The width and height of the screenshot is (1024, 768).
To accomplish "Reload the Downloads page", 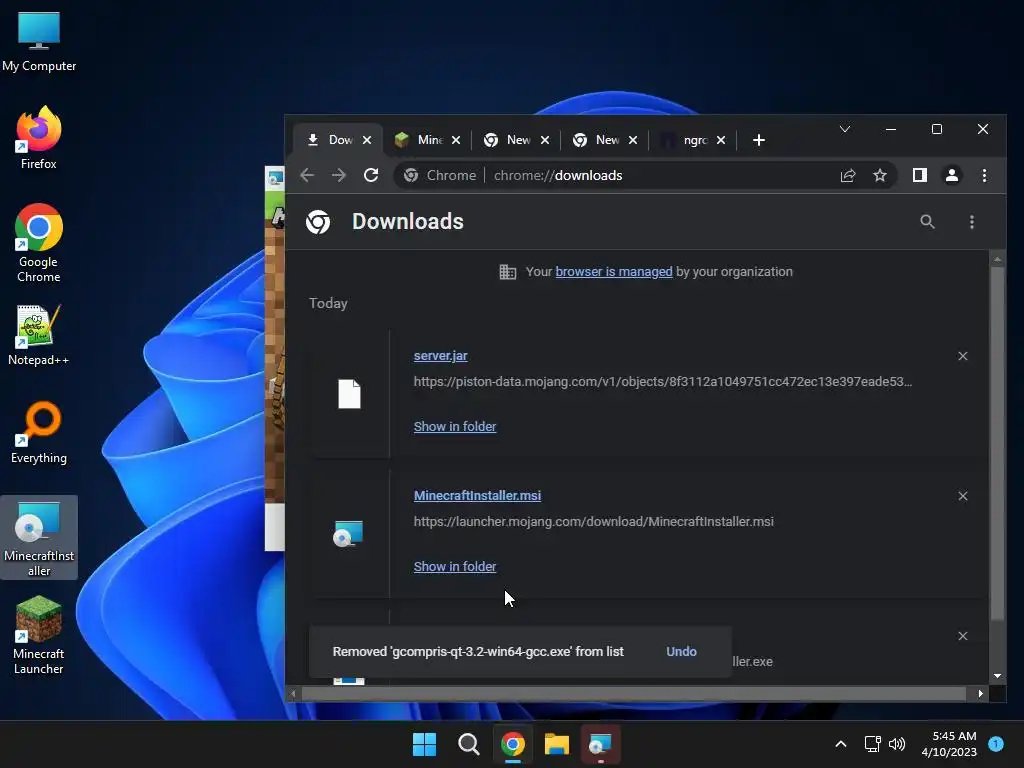I will point(371,175).
